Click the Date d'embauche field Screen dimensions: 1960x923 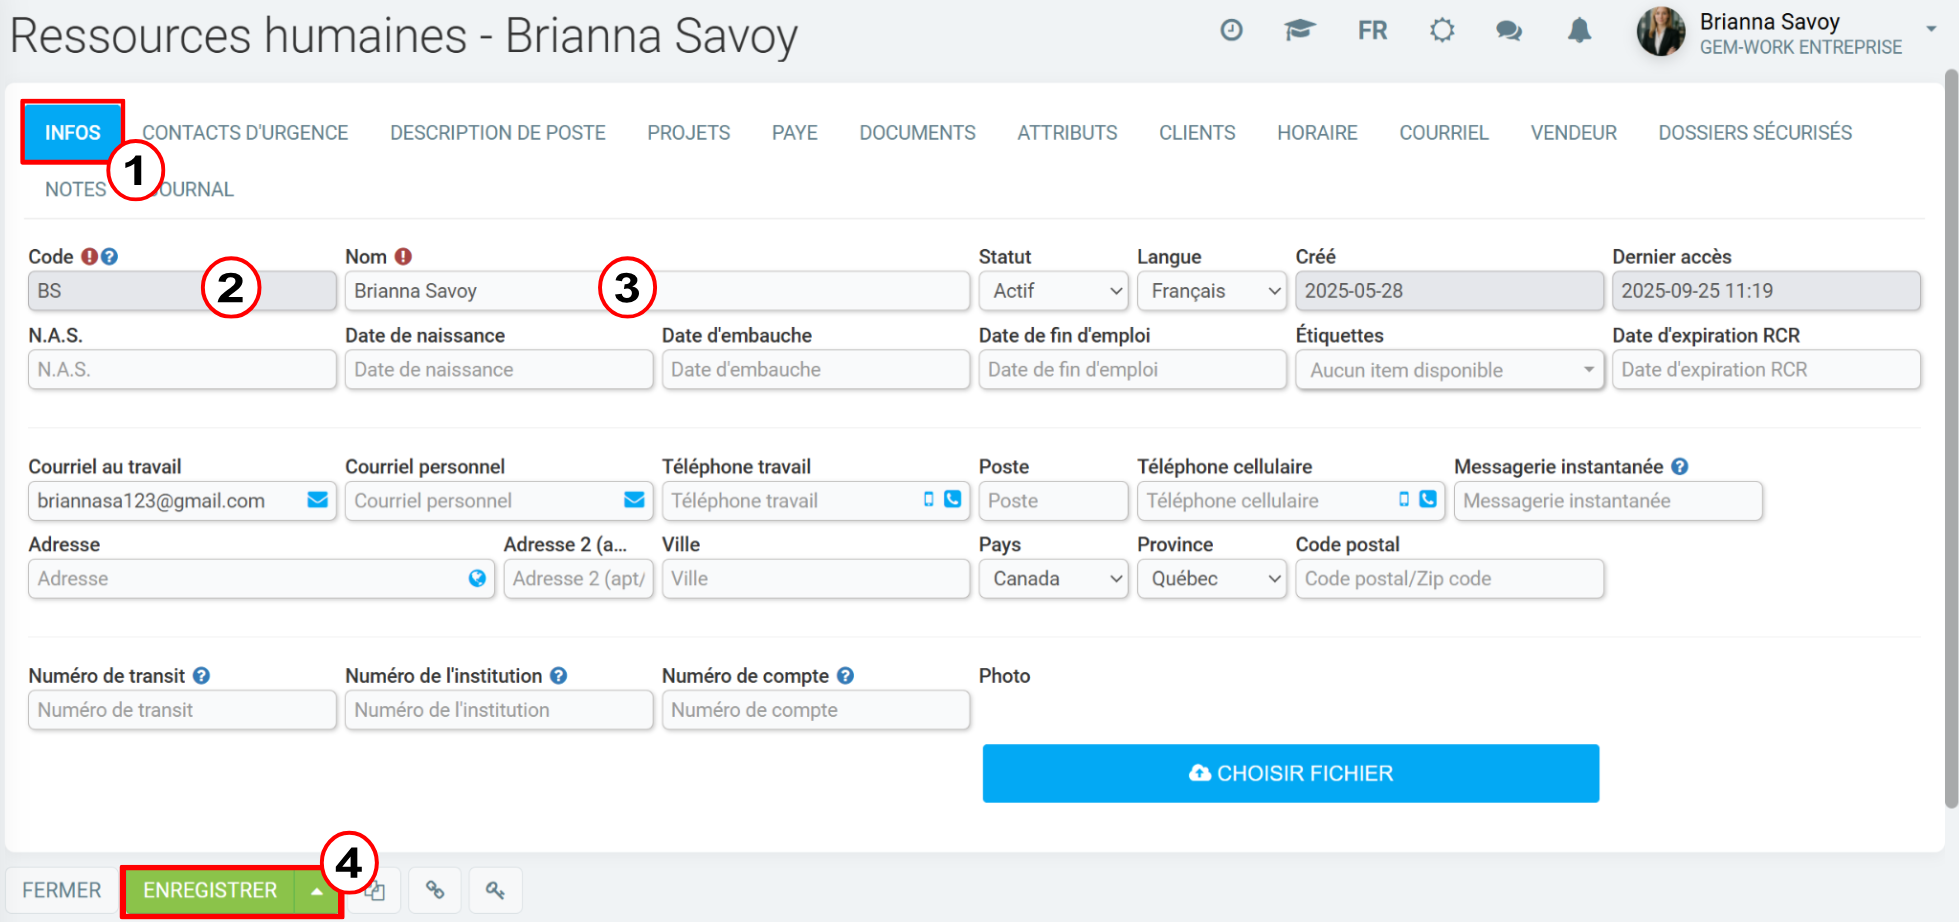click(816, 370)
